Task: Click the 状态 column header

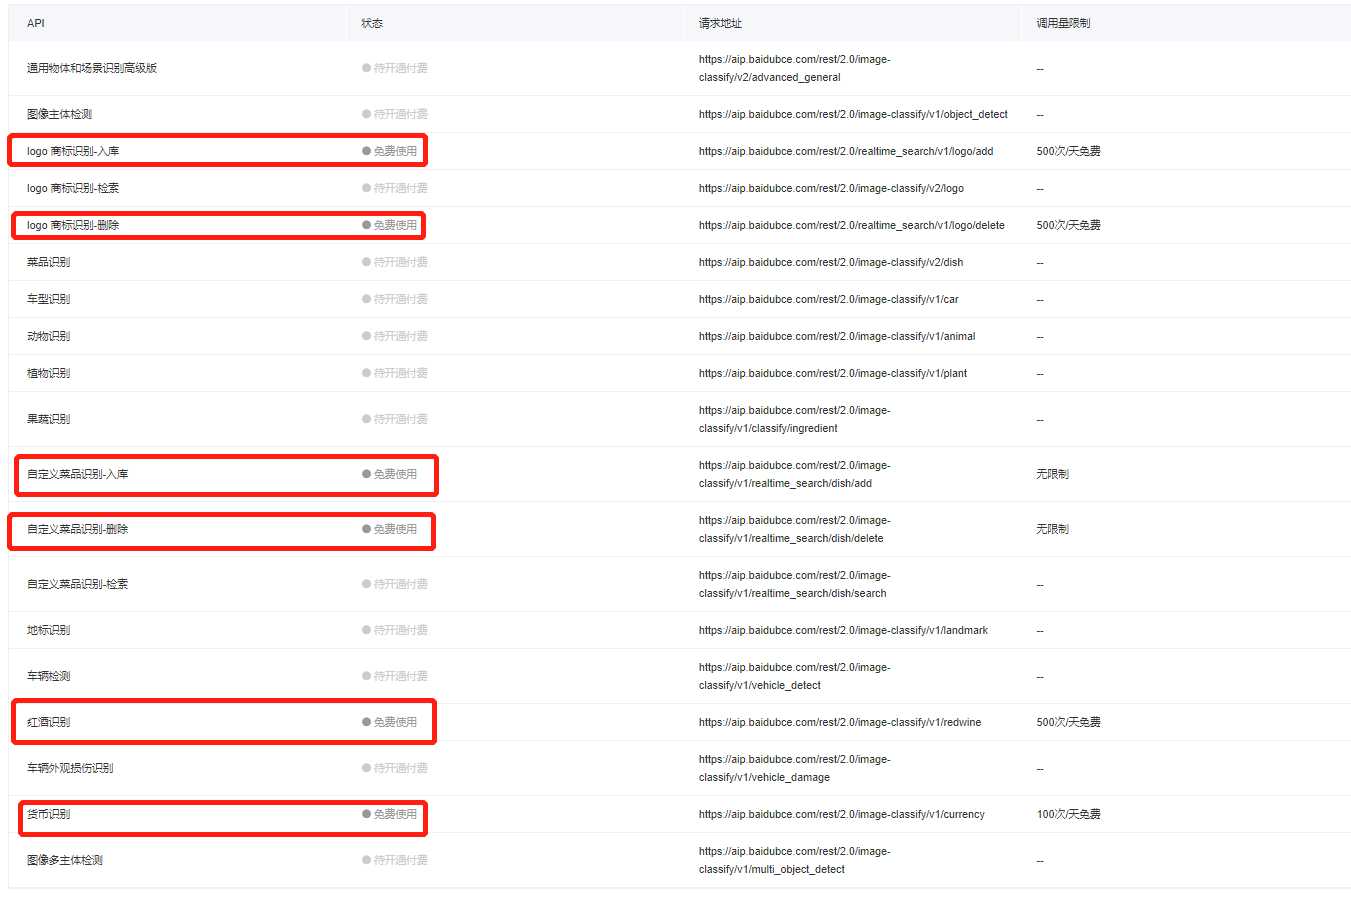Action: coord(372,23)
